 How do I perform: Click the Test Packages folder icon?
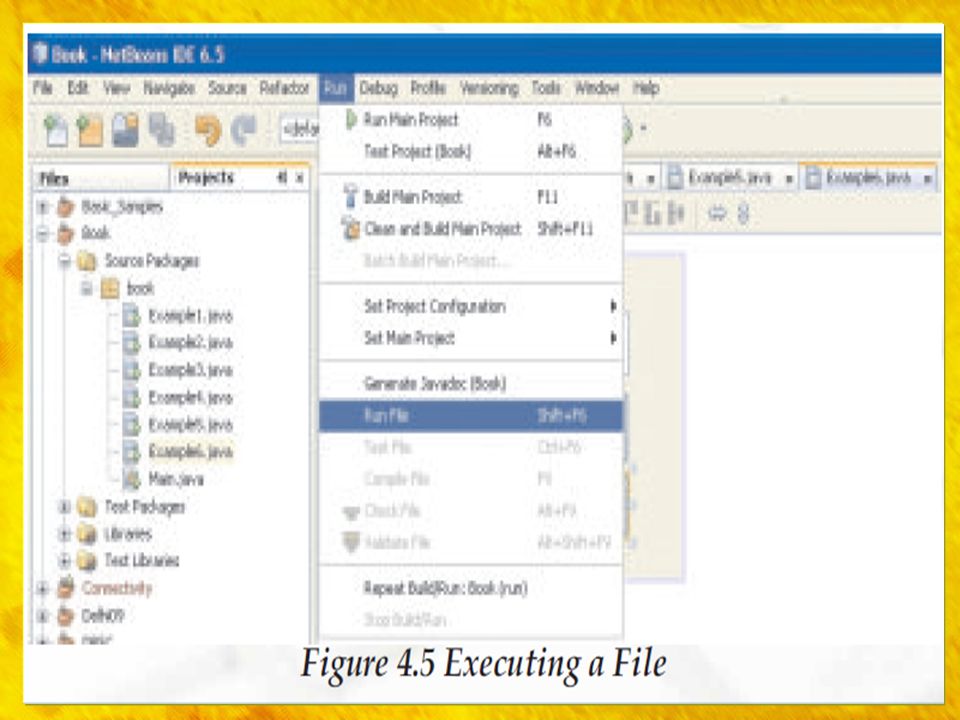(x=87, y=507)
